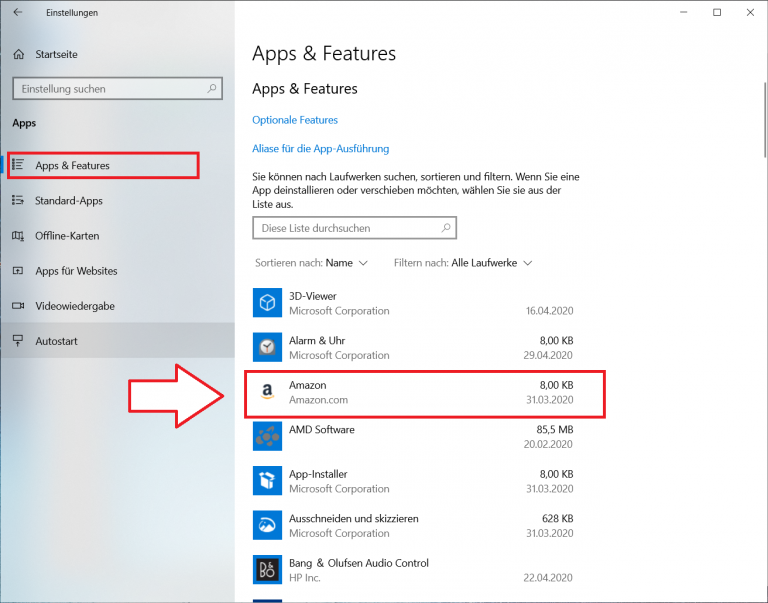Select the Apps & Features sidebar icon
This screenshot has width=768, height=603.
pyautogui.click(x=18, y=165)
